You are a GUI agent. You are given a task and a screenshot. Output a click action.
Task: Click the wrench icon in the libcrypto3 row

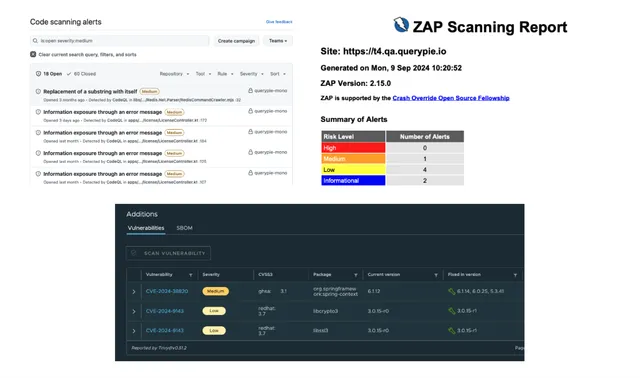pyautogui.click(x=451, y=311)
